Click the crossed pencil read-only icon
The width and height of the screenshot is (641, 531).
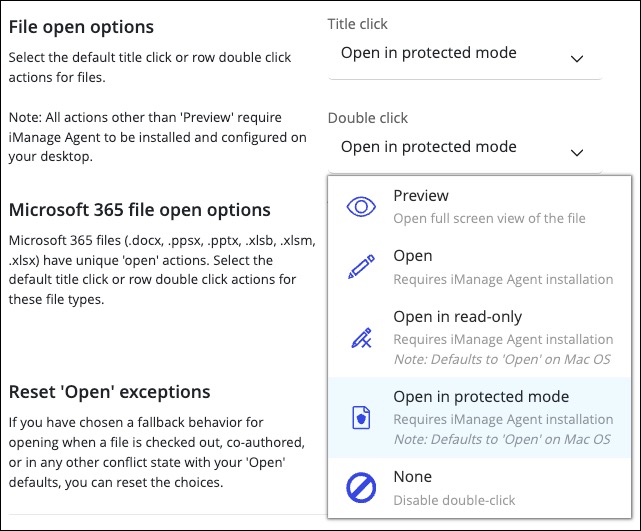pos(360,338)
